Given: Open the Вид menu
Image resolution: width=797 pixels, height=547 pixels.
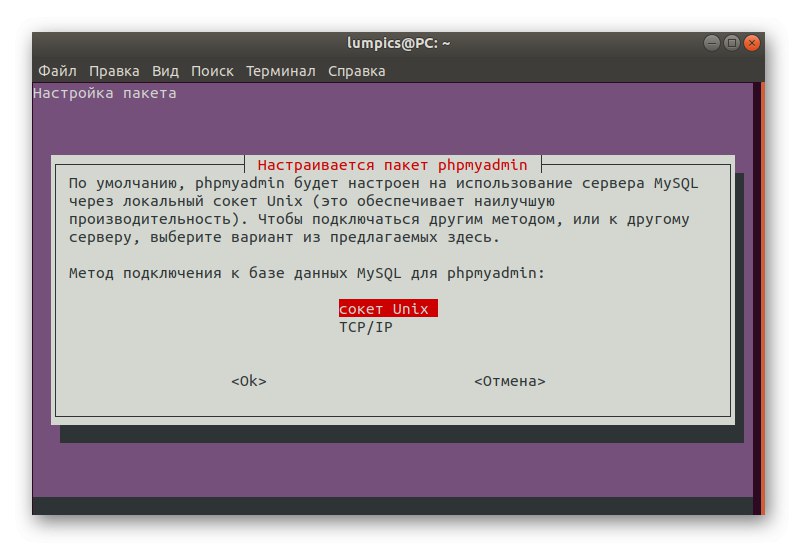Looking at the screenshot, I should pyautogui.click(x=165, y=71).
